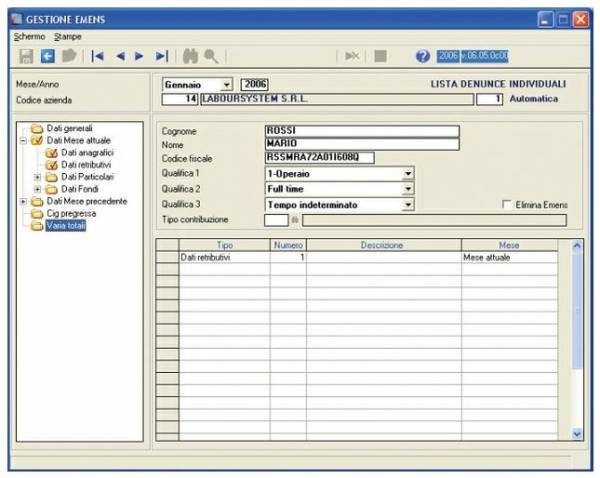Select Varia totali in the tree
600x478 pixels.
click(x=66, y=226)
